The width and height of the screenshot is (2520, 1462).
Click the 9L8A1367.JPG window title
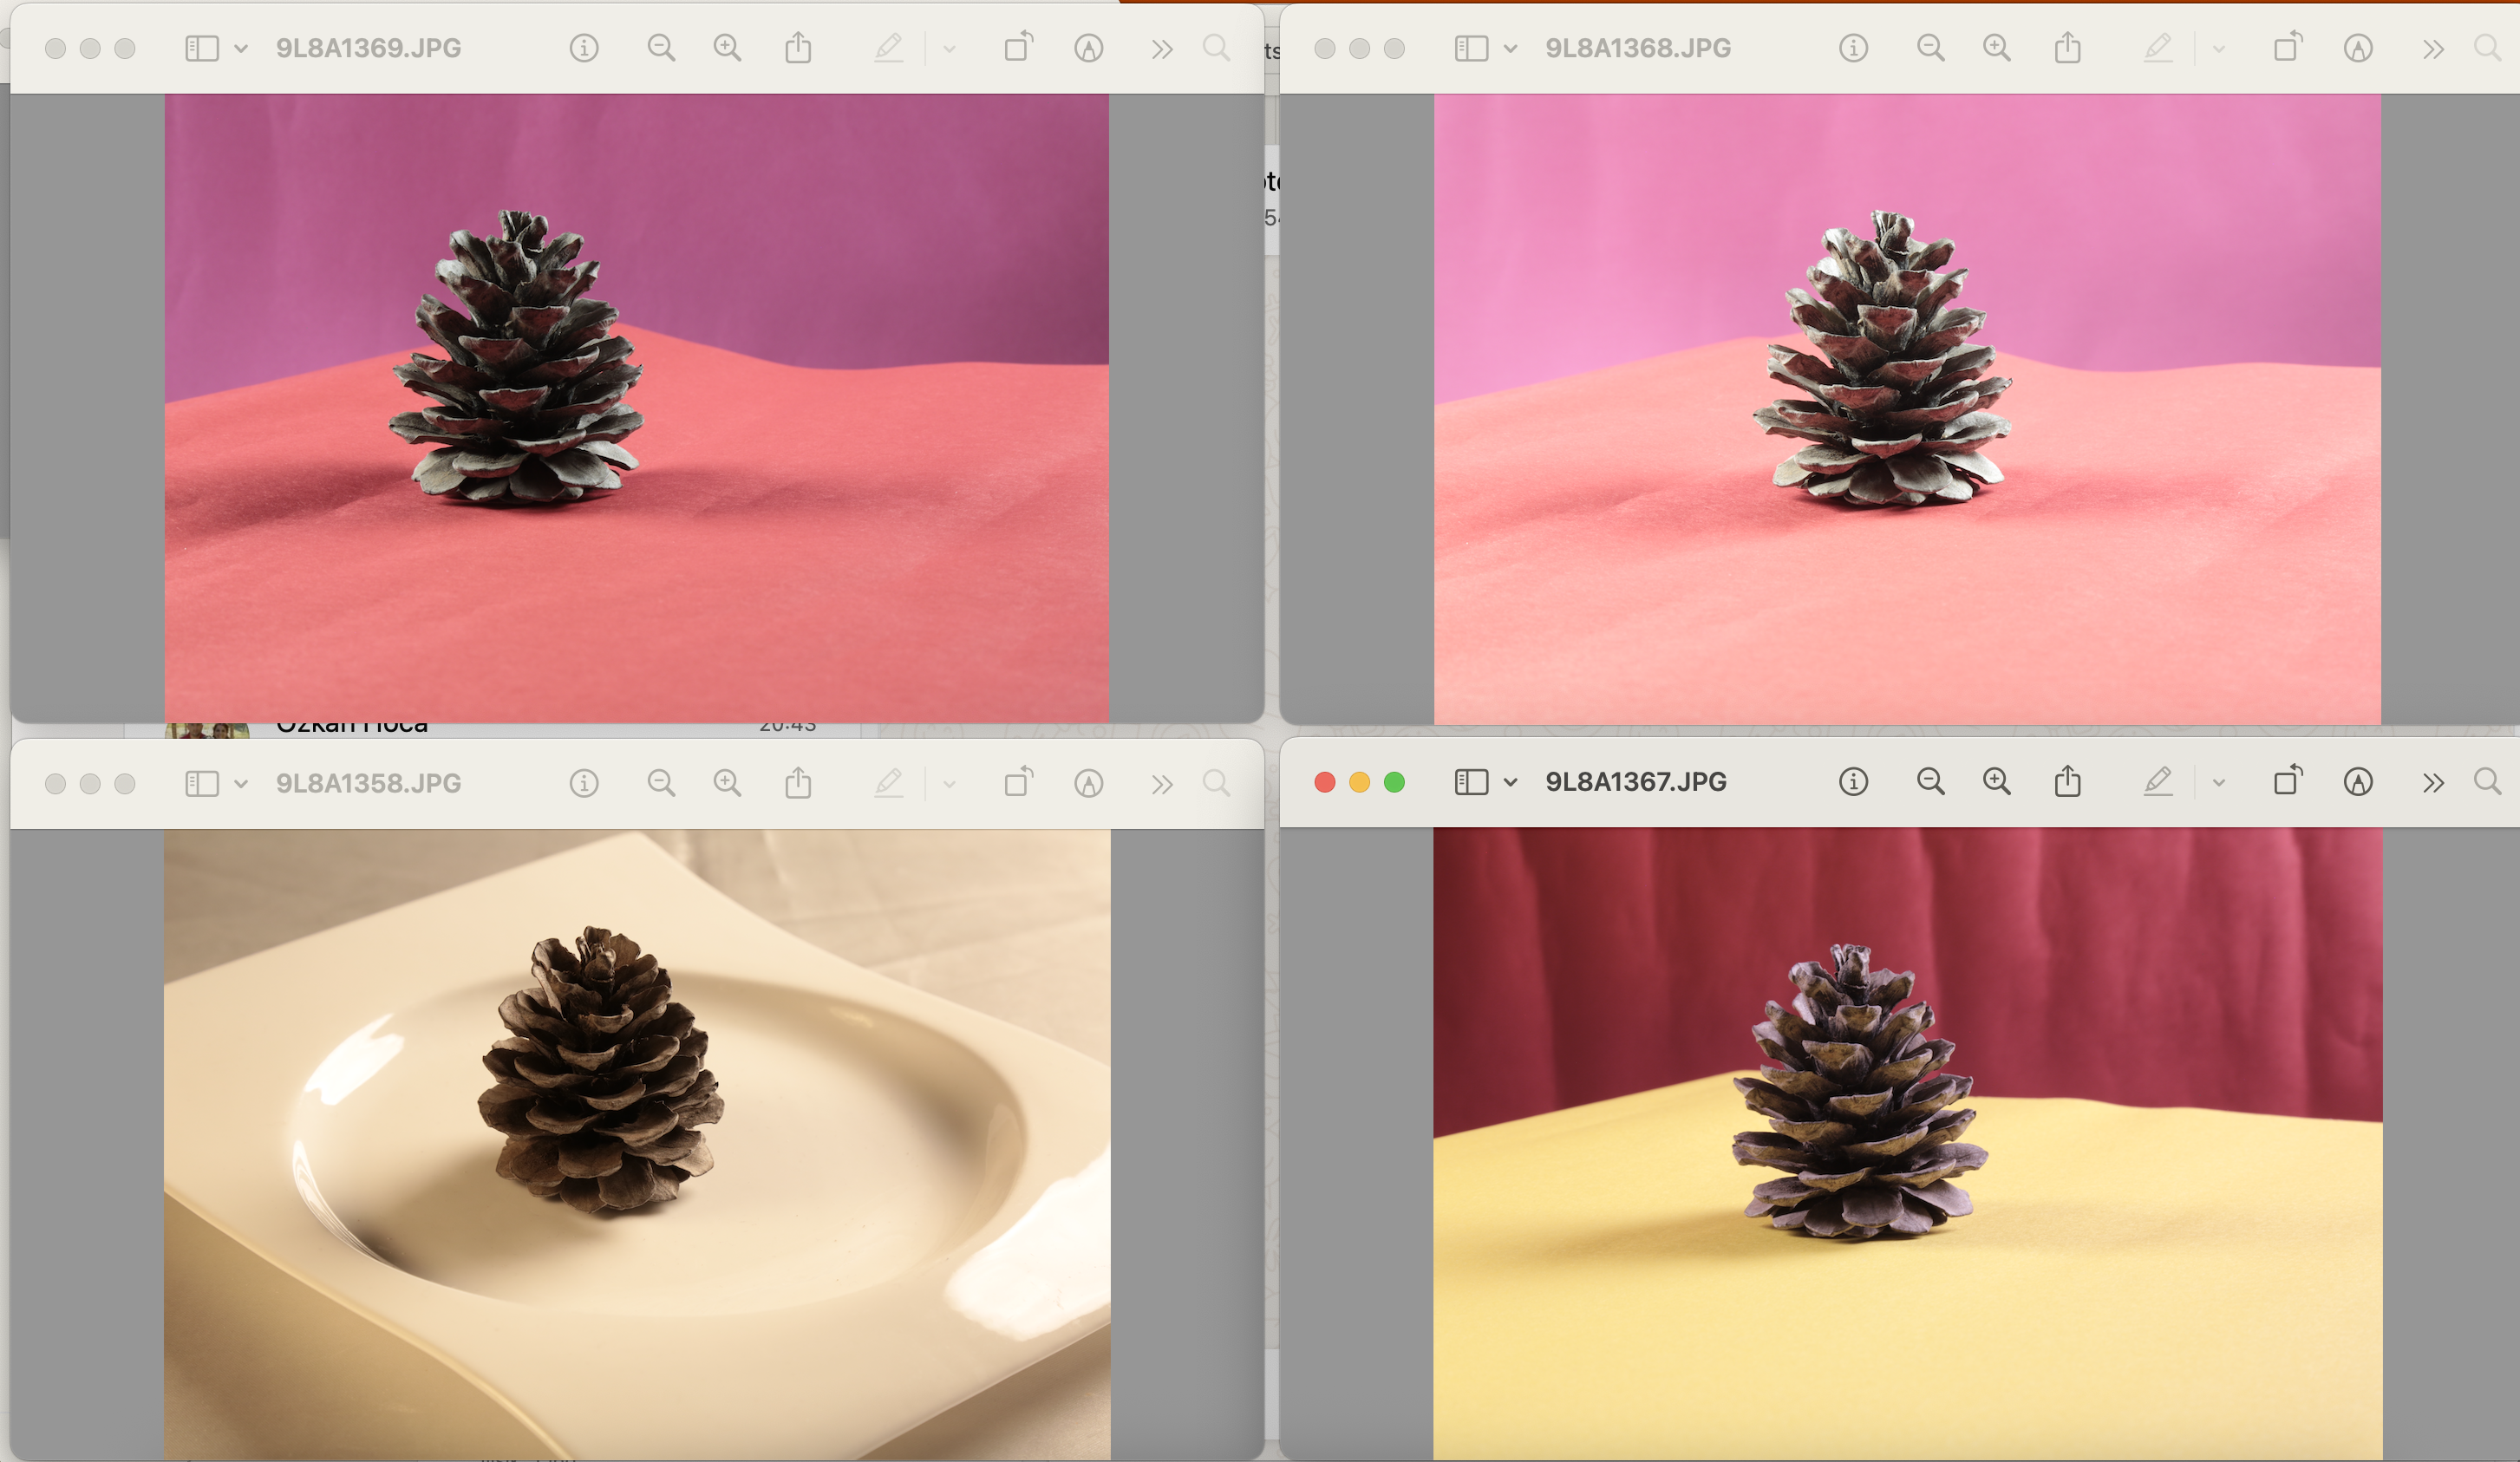1636,782
